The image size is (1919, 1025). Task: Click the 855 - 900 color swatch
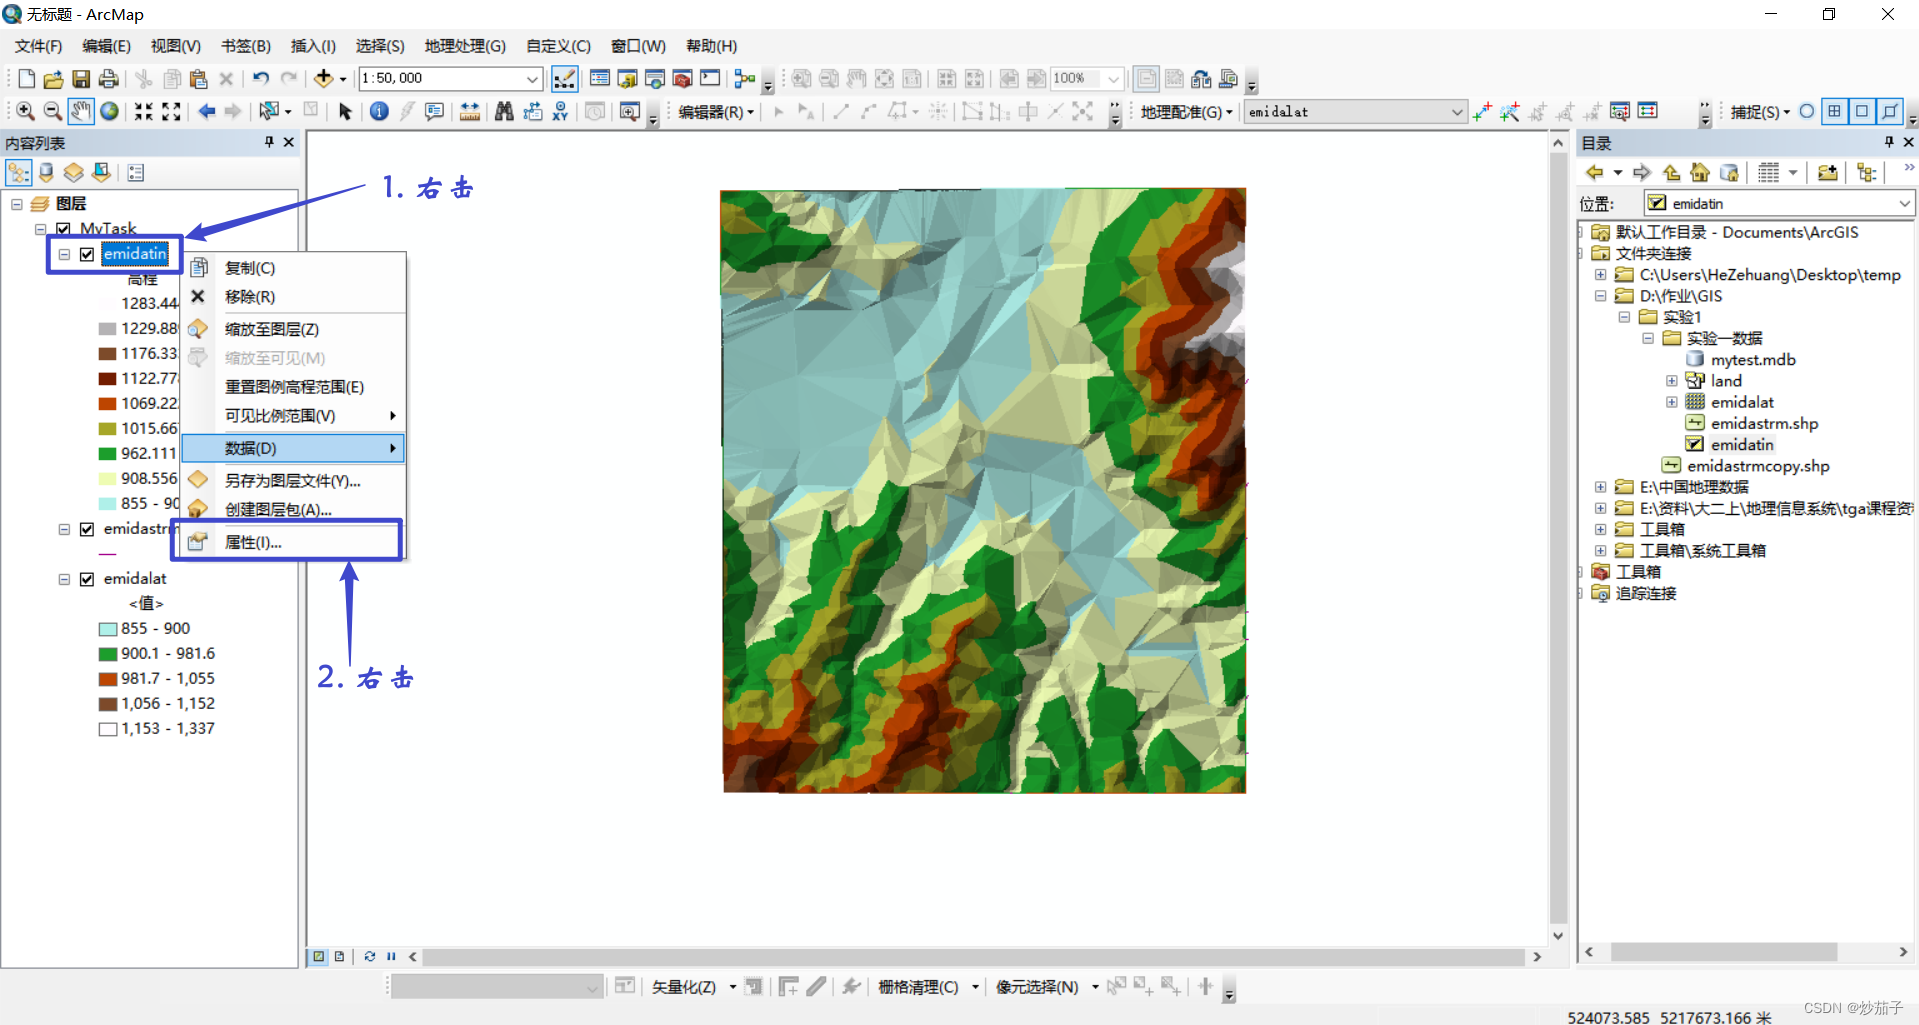point(108,629)
